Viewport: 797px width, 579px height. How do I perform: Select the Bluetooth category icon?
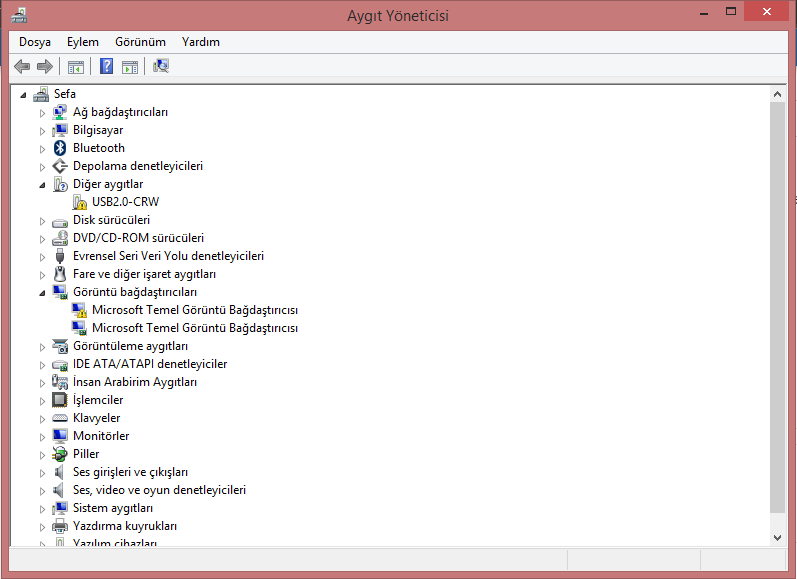click(60, 148)
